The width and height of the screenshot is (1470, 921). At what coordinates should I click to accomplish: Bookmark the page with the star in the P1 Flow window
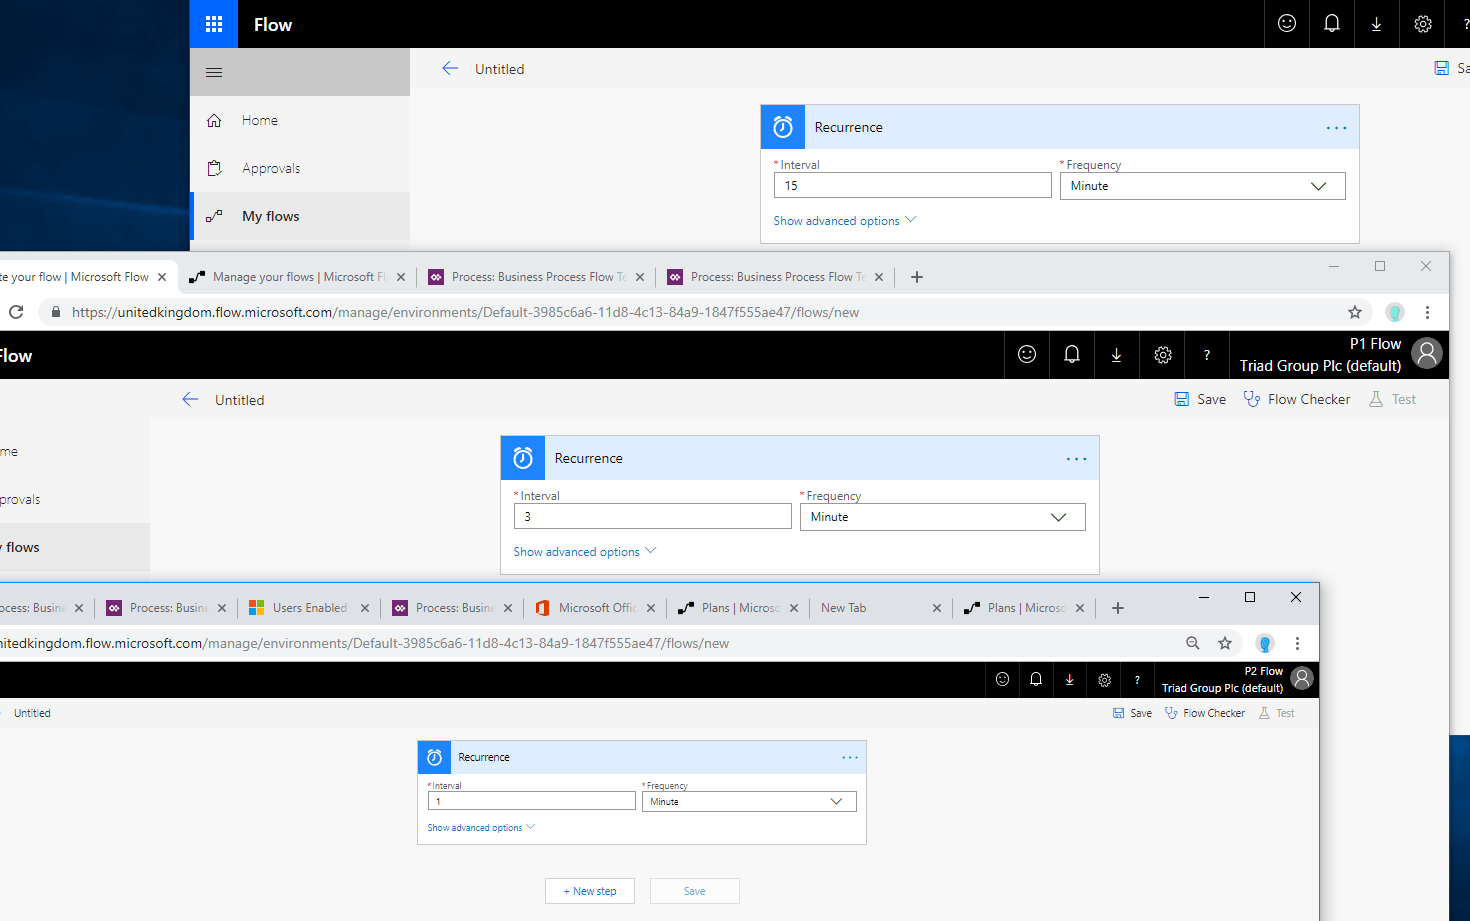1355,312
